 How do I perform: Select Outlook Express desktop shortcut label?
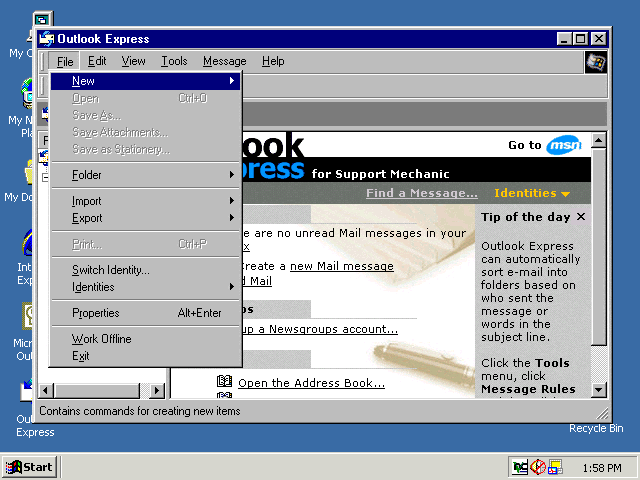[35, 426]
